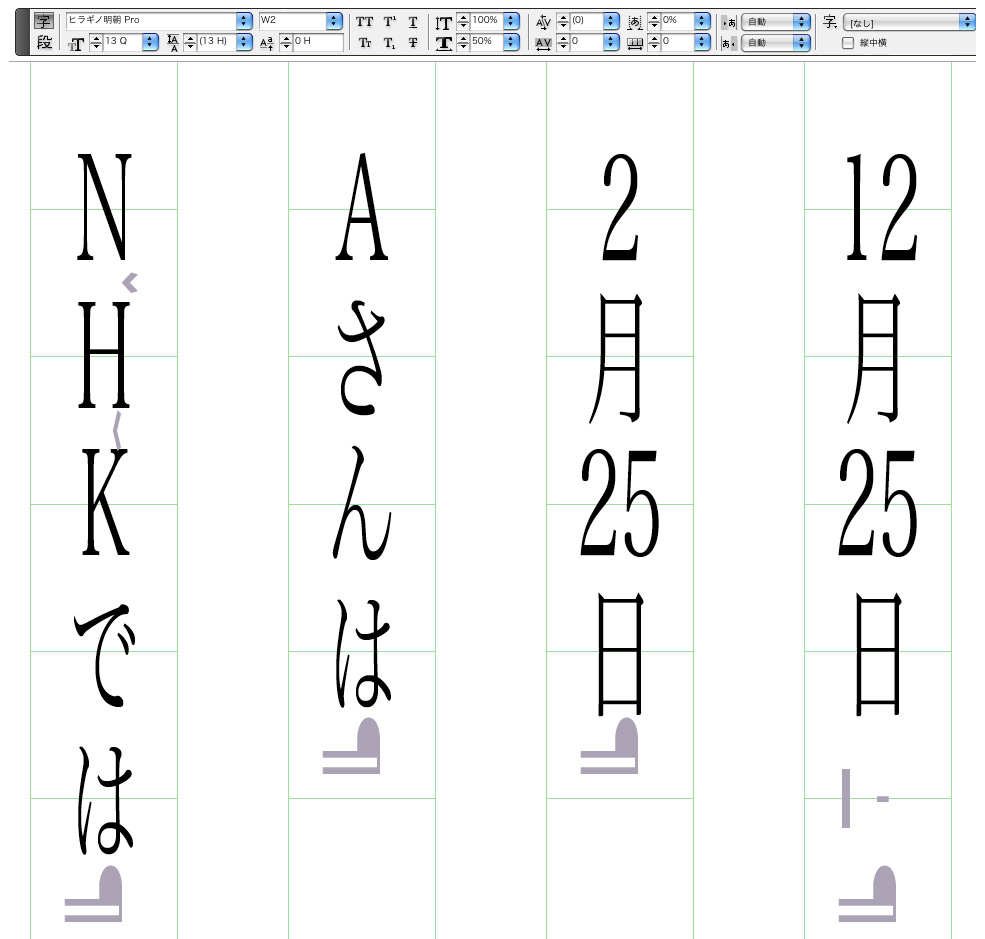Click the single digit 2 above 月
This screenshot has width=985, height=939.
coord(621,207)
